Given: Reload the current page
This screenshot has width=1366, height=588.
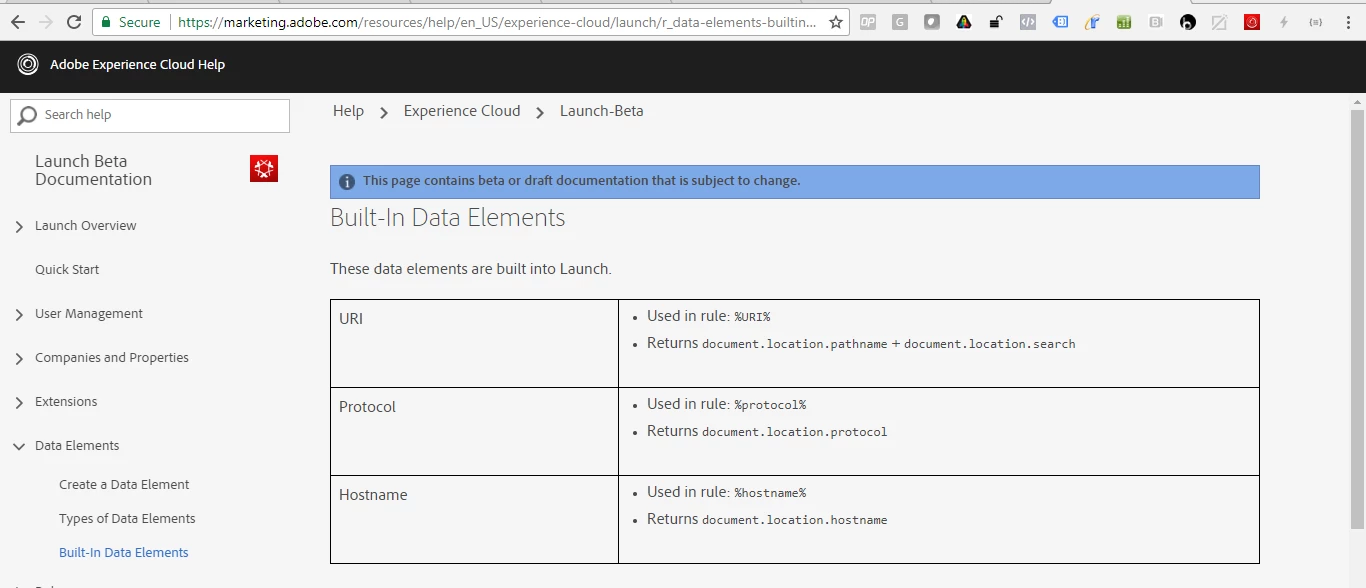Looking at the screenshot, I should tap(74, 22).
